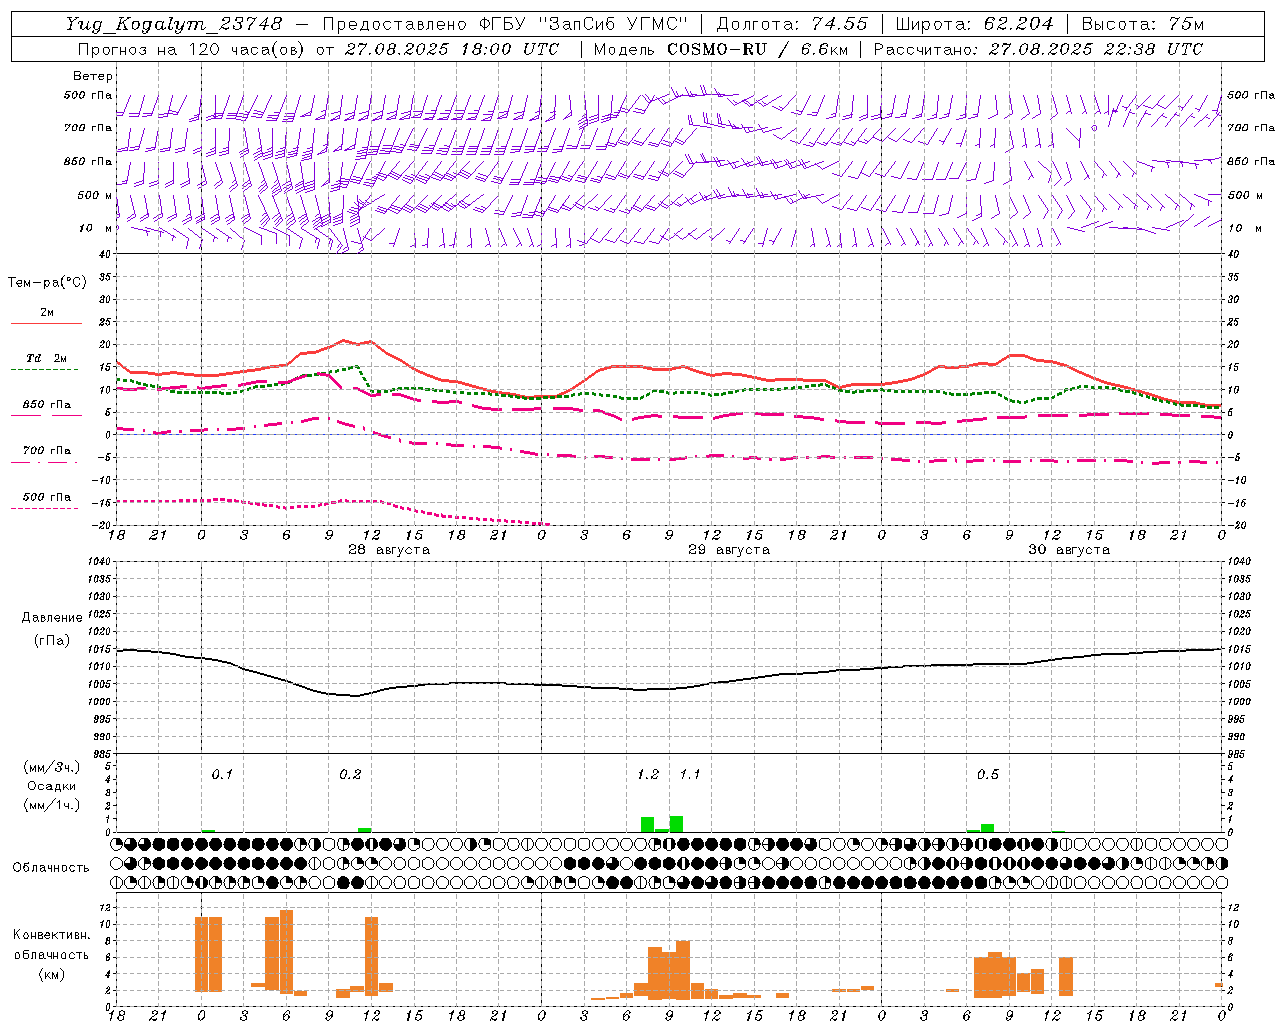Click the Тем-ра(°C) axis label

[x=47, y=283]
